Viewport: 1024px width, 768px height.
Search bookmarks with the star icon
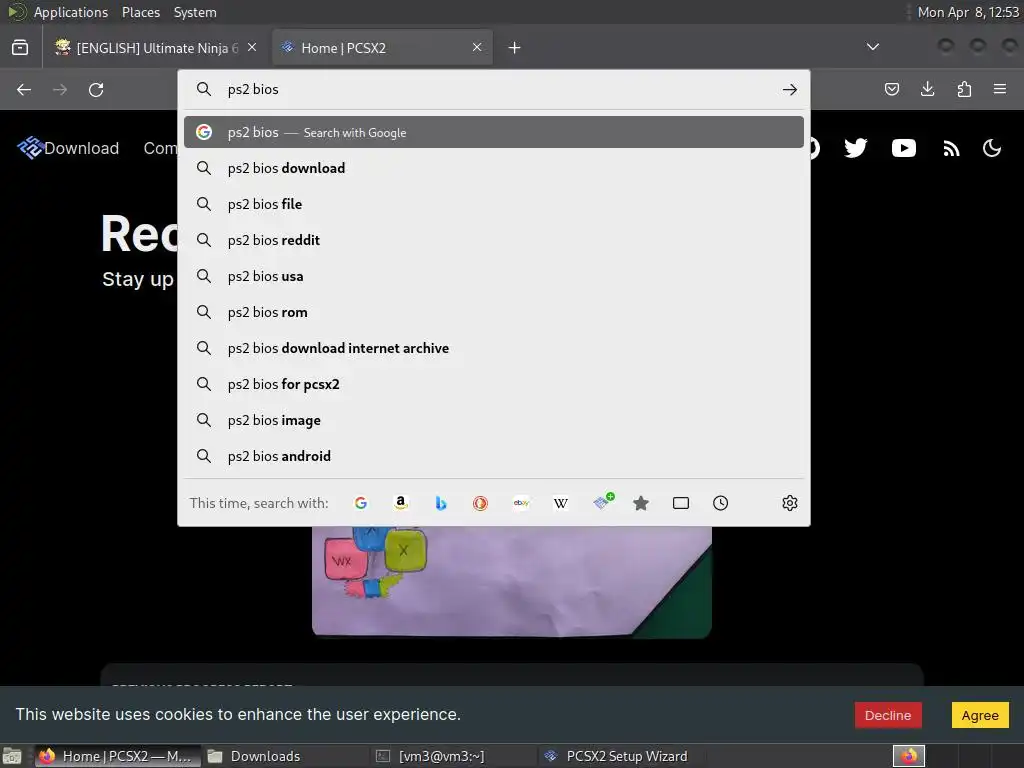pyautogui.click(x=641, y=503)
